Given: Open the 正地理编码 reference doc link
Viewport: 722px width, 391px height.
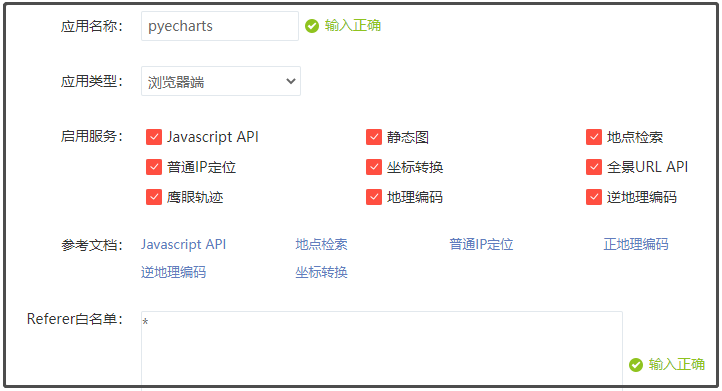Looking at the screenshot, I should pyautogui.click(x=636, y=244).
